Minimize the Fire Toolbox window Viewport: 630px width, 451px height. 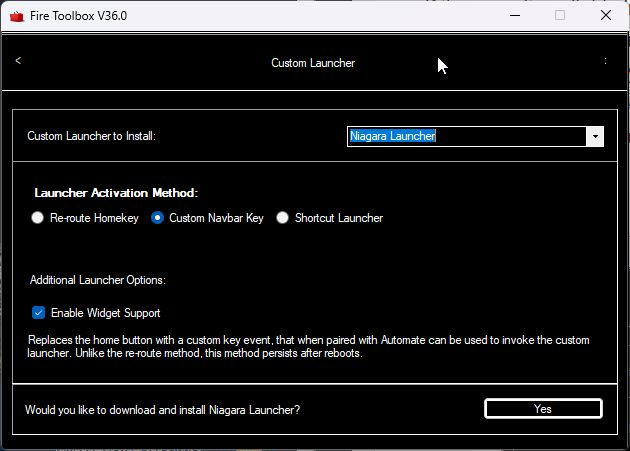point(515,16)
